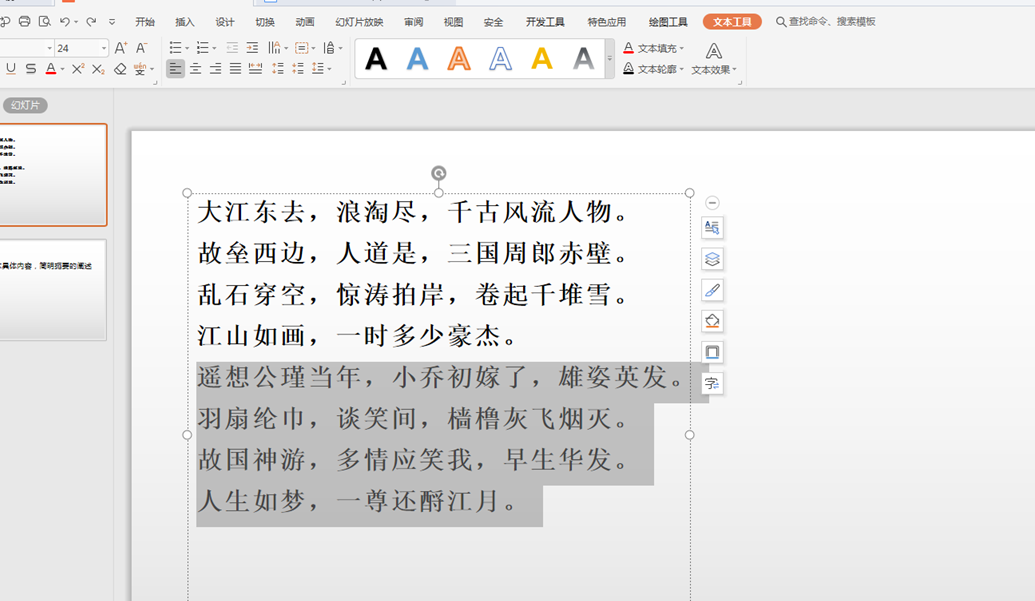Open the layers stacking floating icon
Screen dimensions: 1035x601
click(712, 259)
